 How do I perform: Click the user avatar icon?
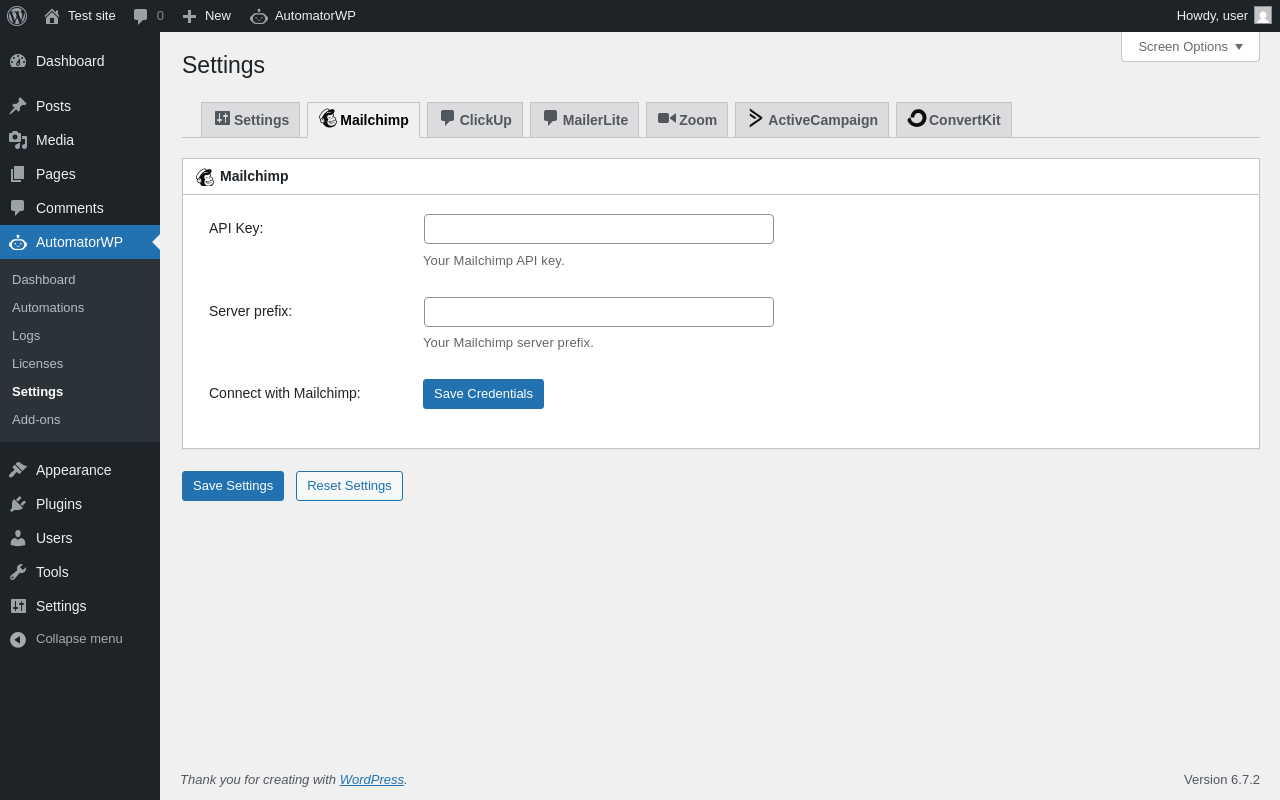click(1263, 15)
